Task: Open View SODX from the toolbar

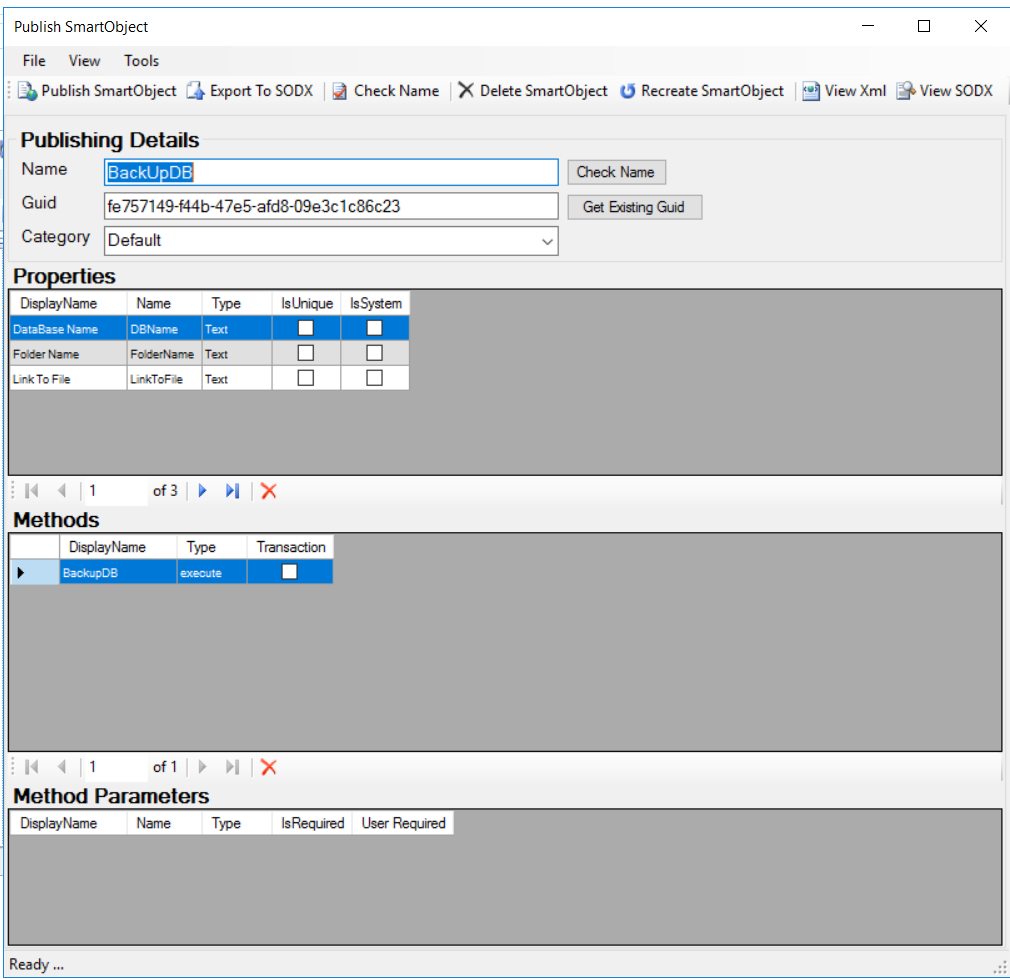Action: click(905, 91)
